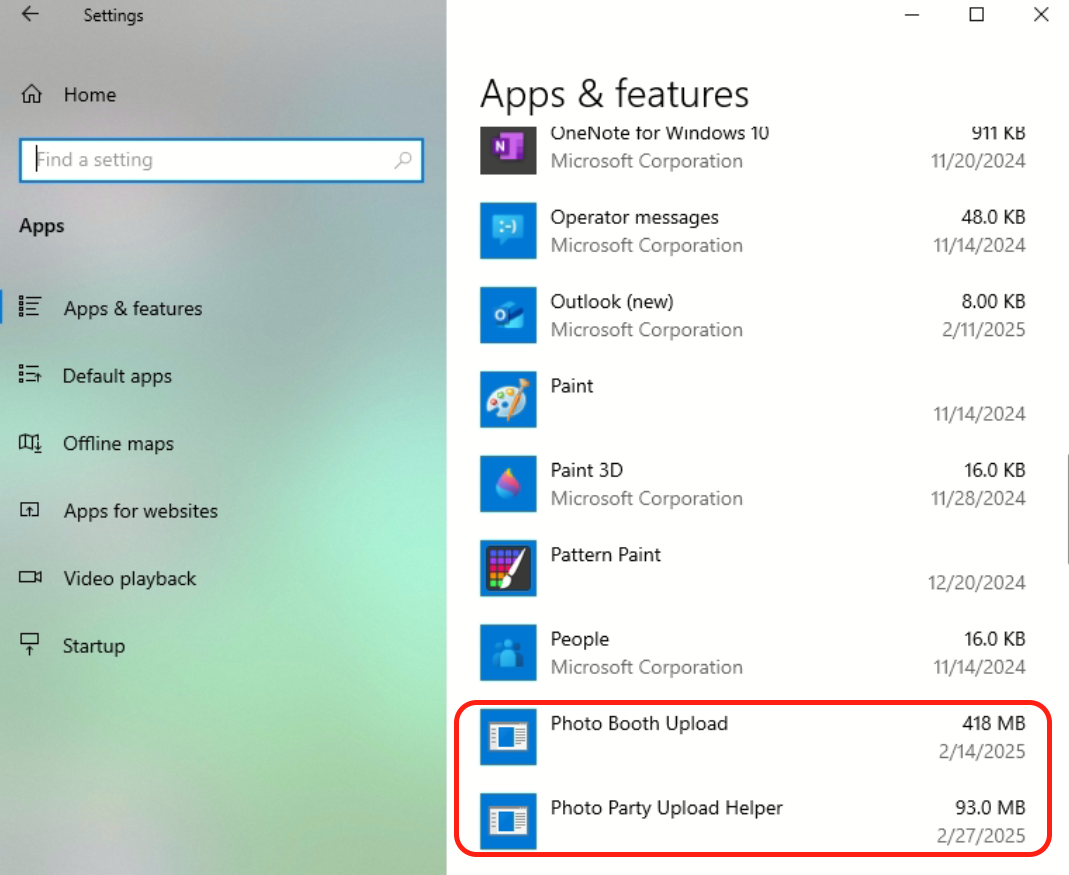Image resolution: width=1069 pixels, height=875 pixels.
Task: Select the Outlook (new) app icon
Action: [x=508, y=315]
